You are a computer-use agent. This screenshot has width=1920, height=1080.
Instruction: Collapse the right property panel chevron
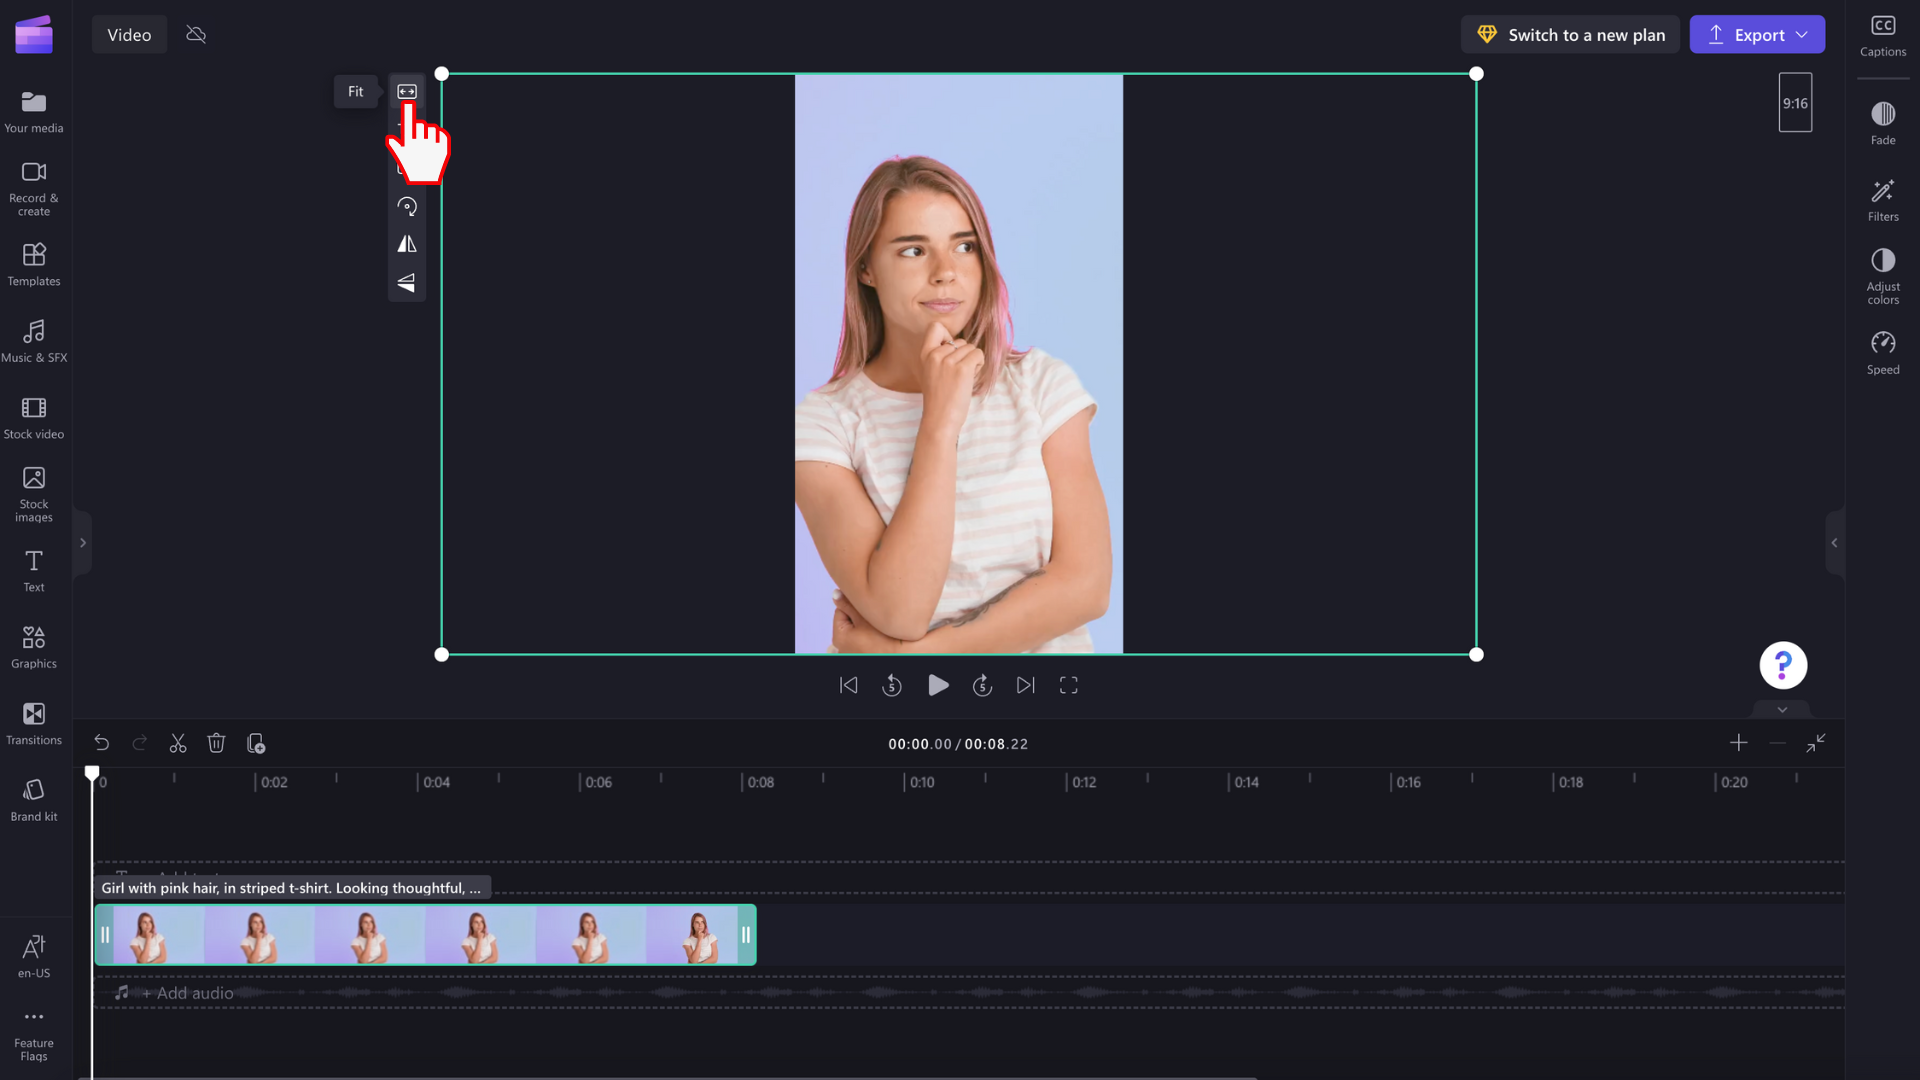1834,543
